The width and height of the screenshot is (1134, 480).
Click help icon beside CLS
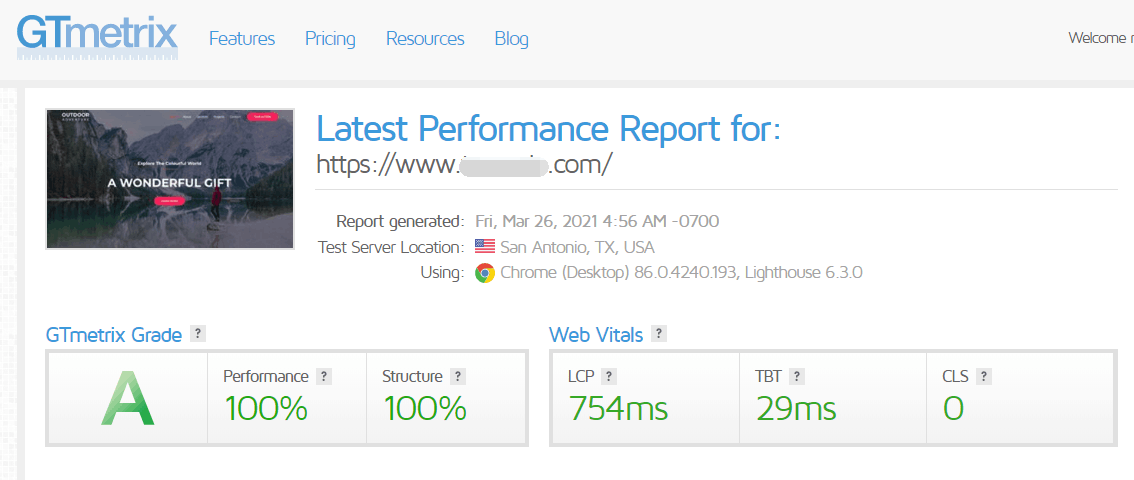(x=983, y=377)
